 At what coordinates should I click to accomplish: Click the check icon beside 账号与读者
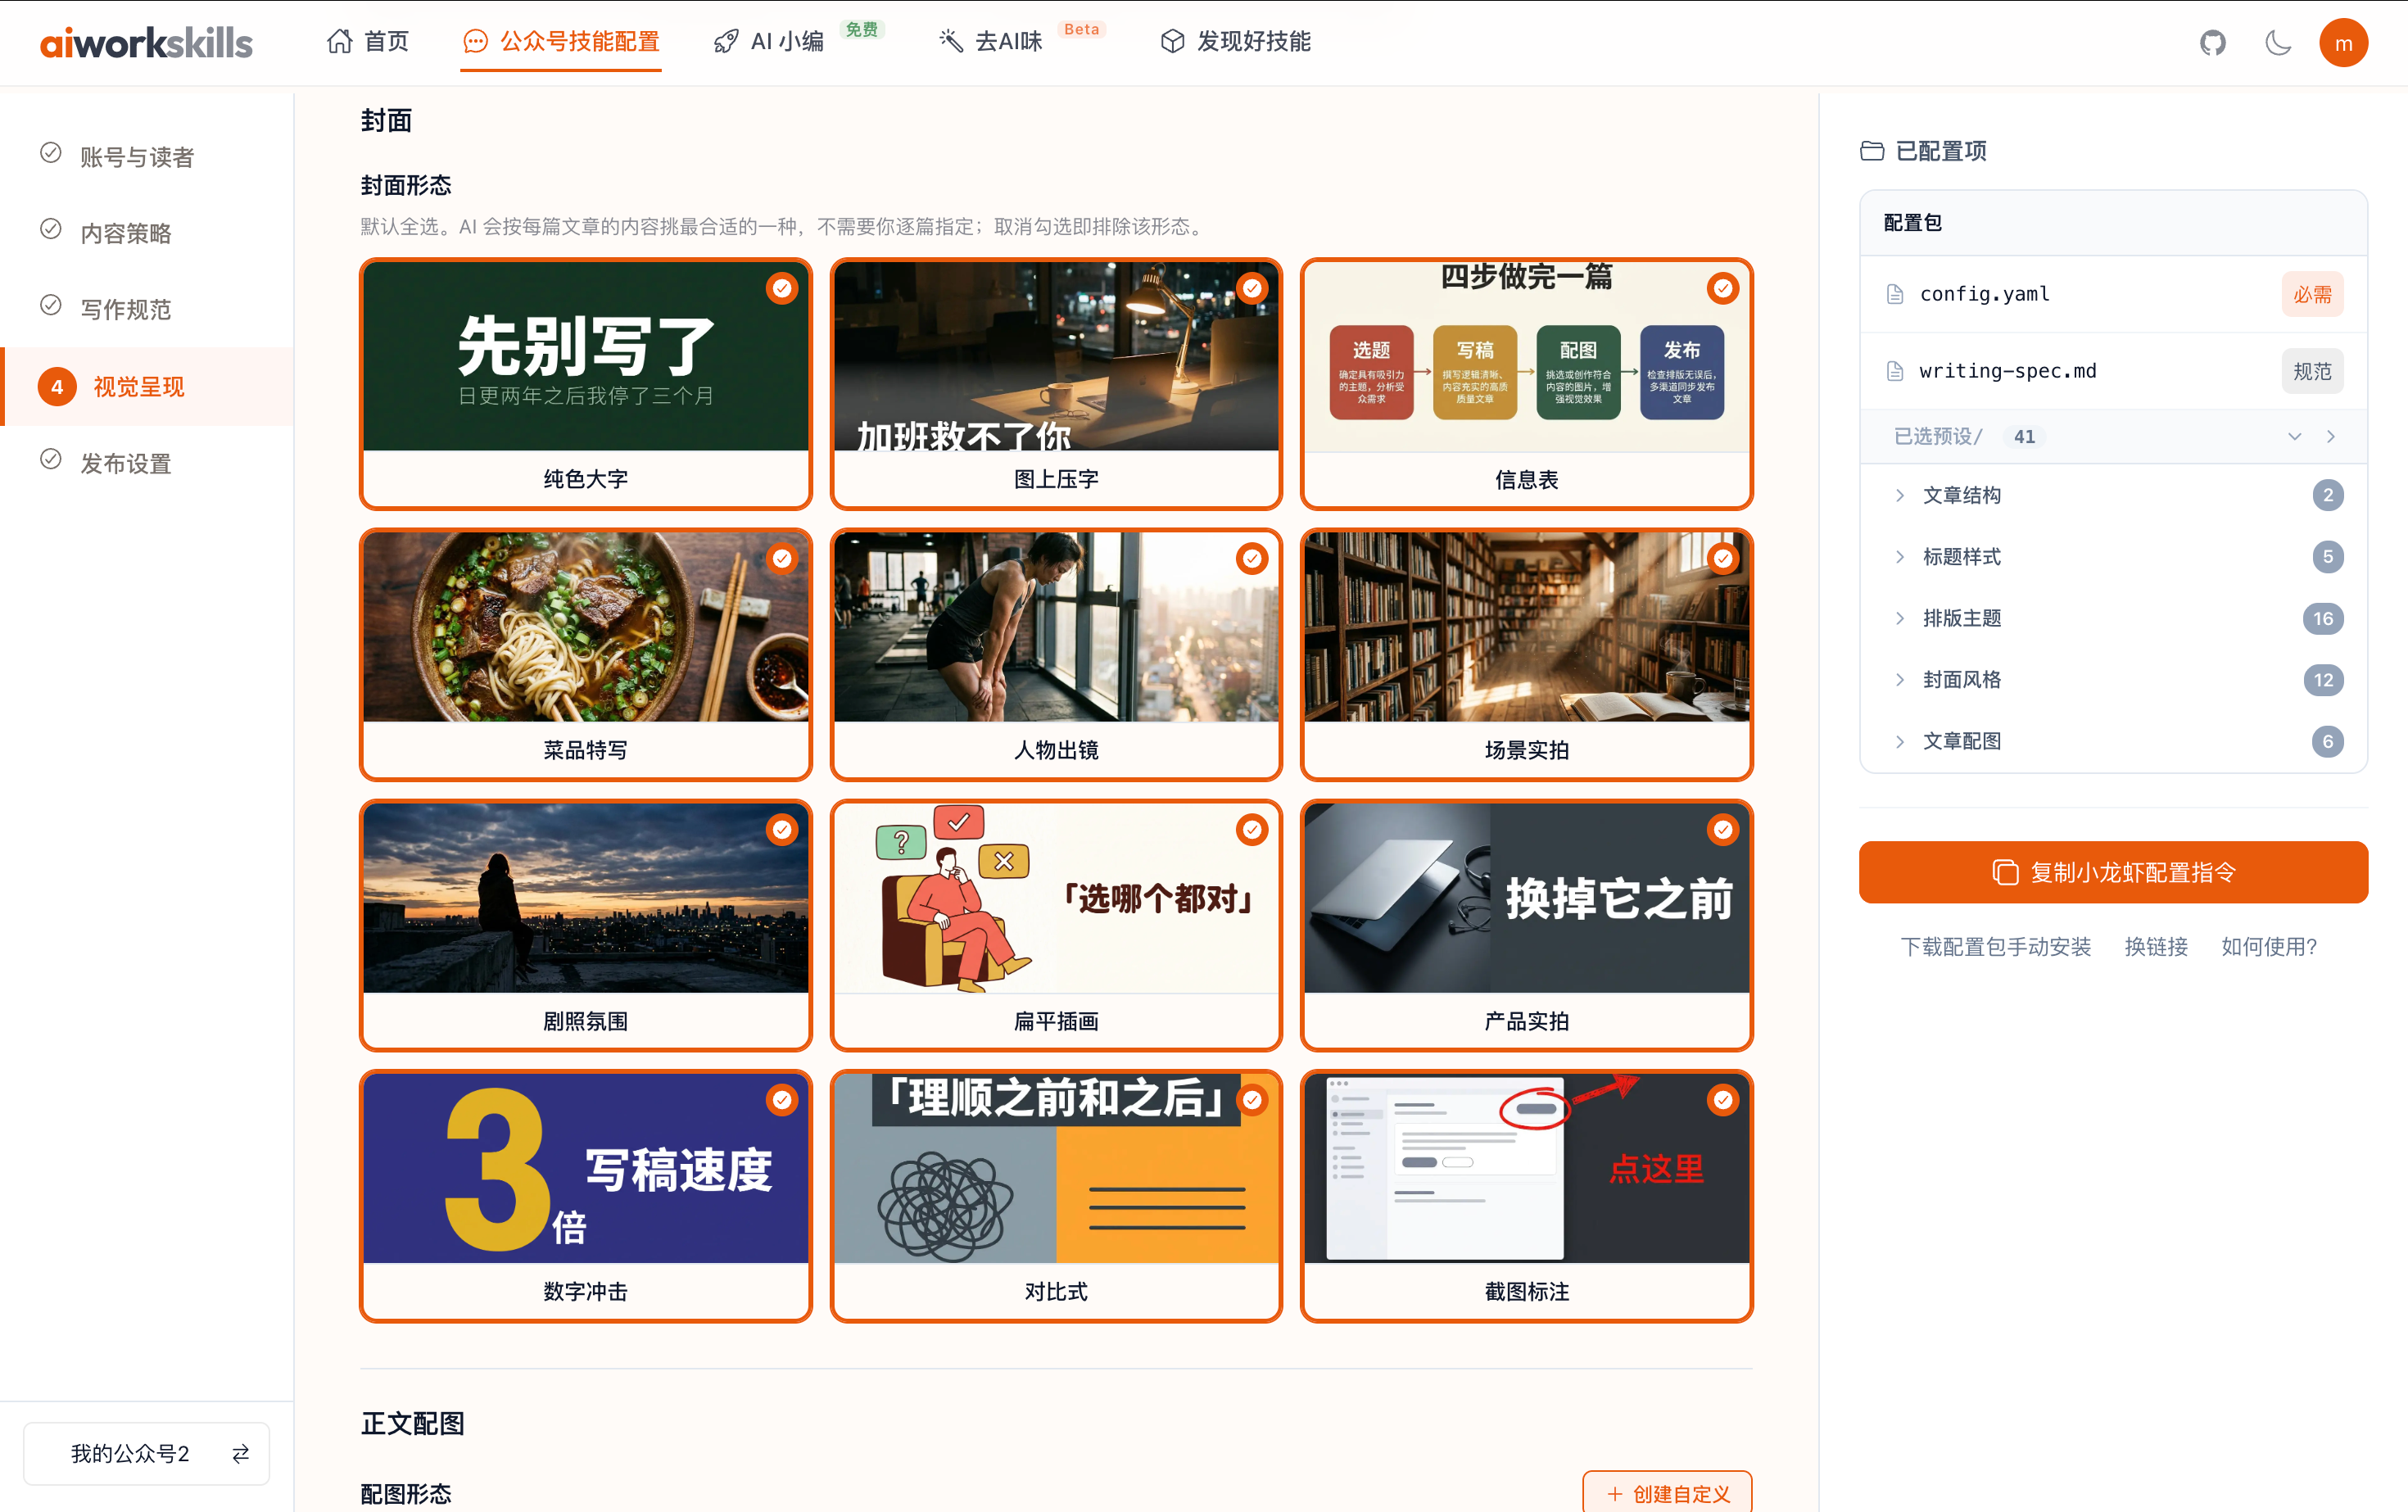[x=51, y=153]
